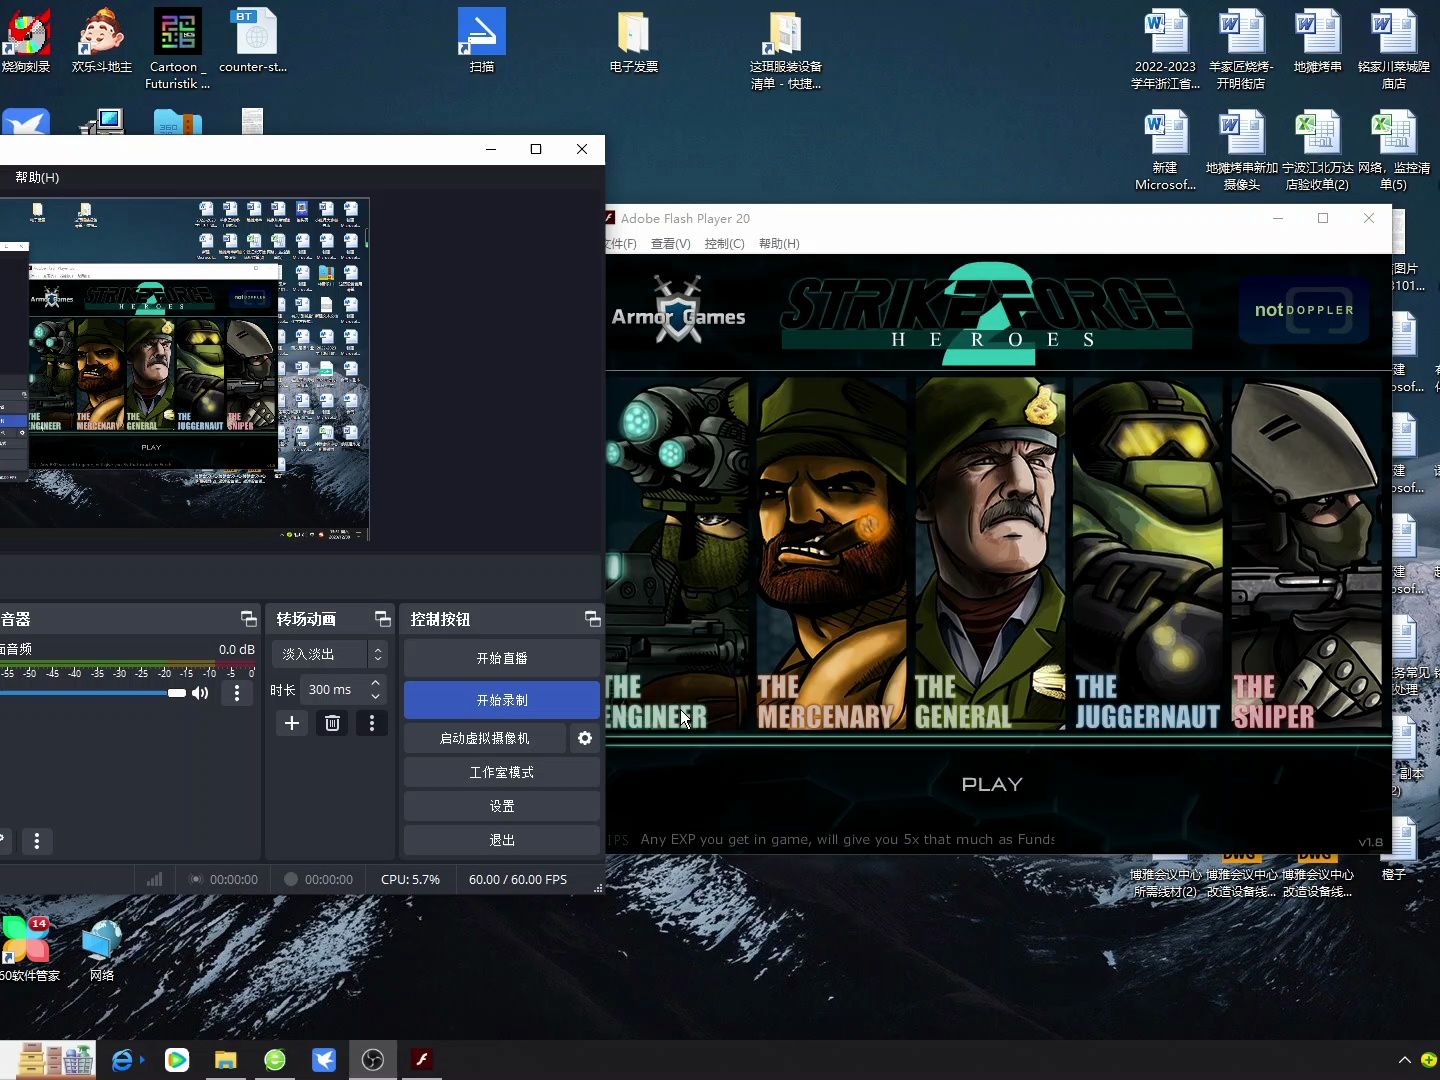Screen dimensions: 1440x1080
Task: Click PLAY in Strike Force Heroes
Action: (992, 785)
